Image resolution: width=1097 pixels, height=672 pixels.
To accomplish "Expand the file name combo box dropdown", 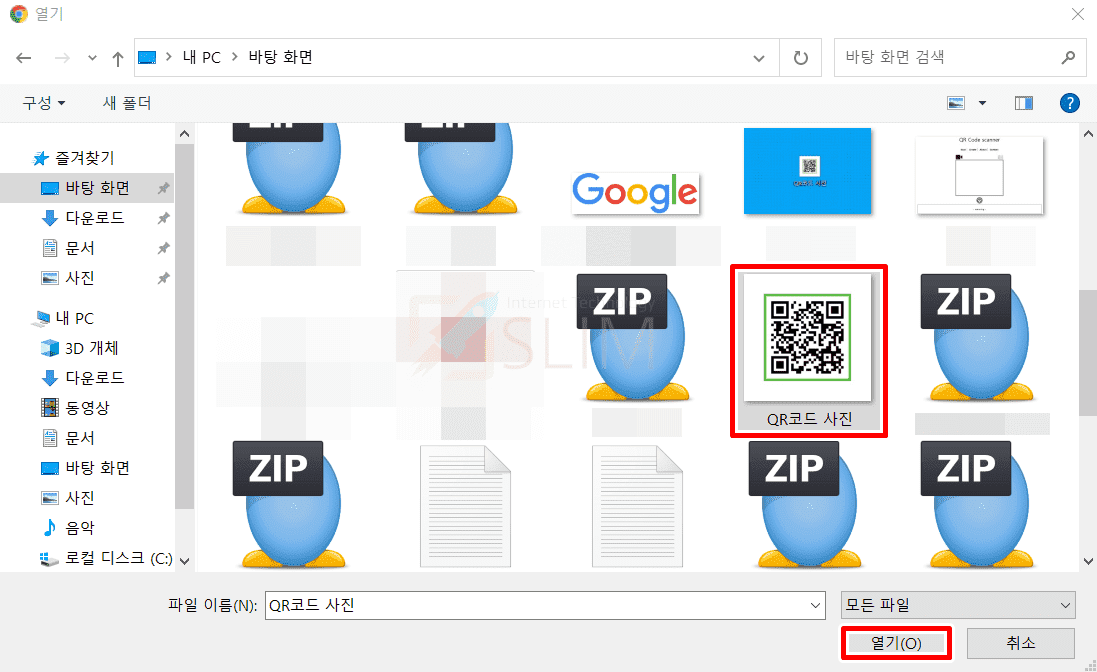I will coord(815,606).
